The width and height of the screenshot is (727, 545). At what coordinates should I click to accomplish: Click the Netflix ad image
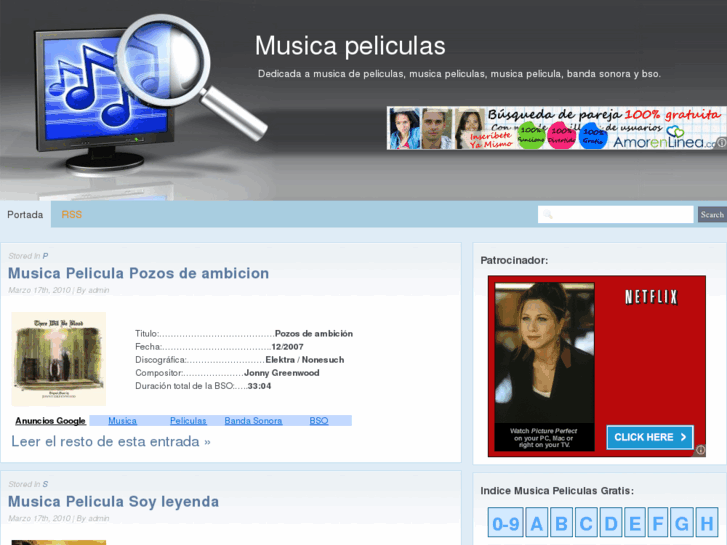(597, 366)
